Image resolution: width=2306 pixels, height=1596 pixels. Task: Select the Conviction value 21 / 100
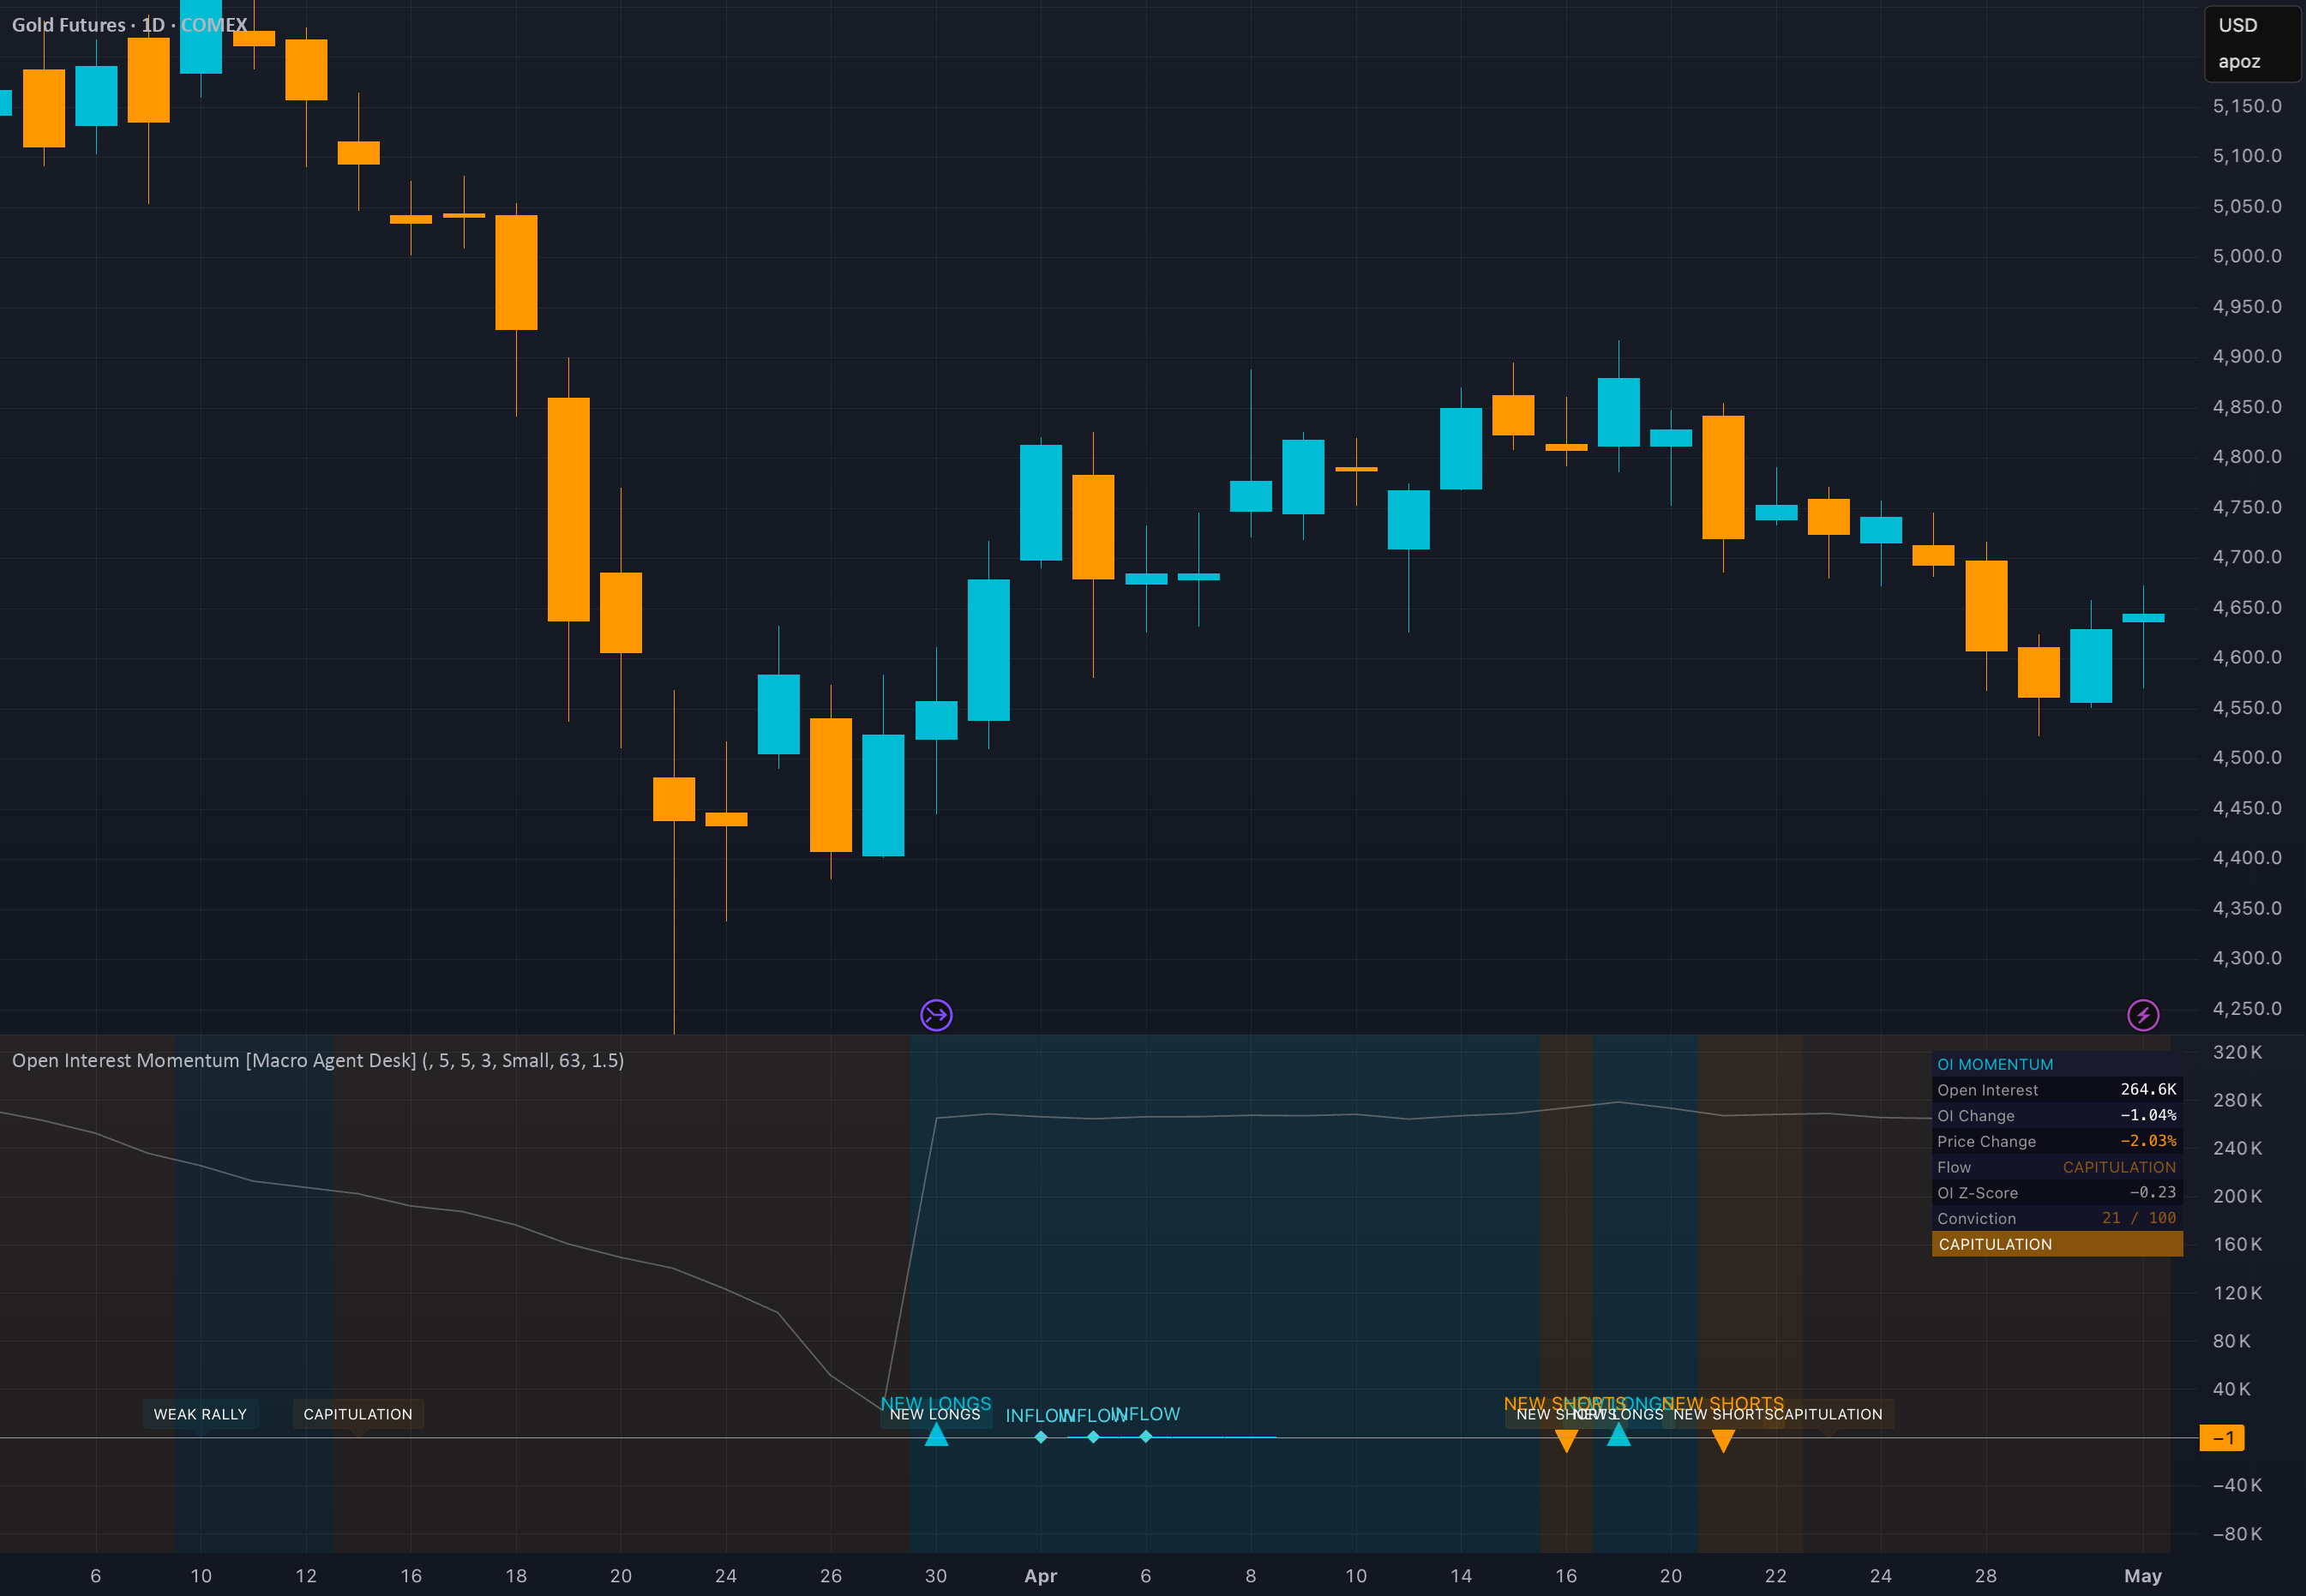(2139, 1218)
